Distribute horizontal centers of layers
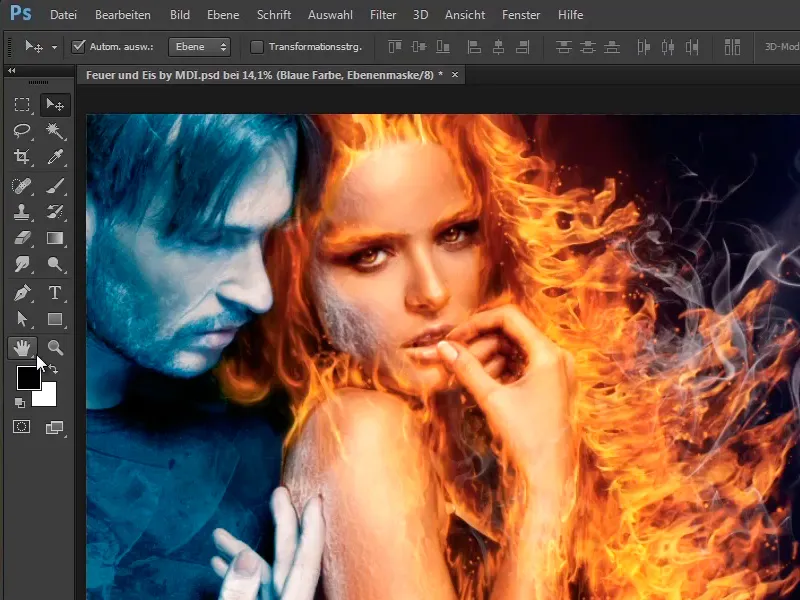Image resolution: width=800 pixels, height=600 pixels. tap(668, 47)
